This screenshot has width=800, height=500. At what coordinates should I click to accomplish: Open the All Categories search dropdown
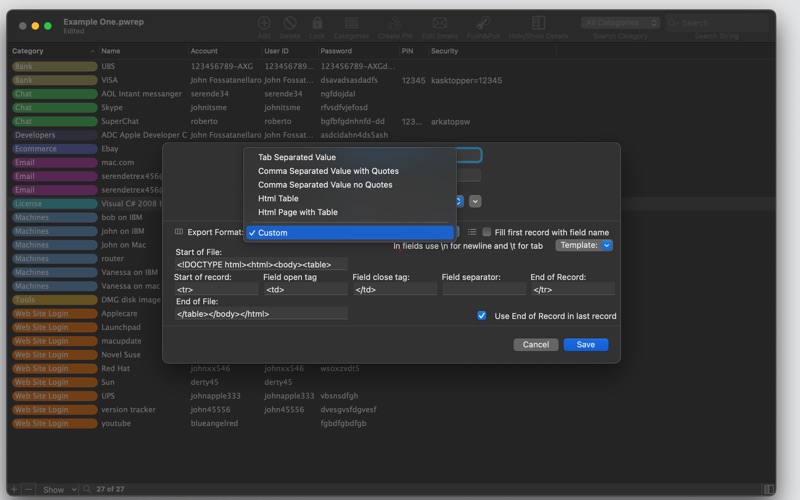(x=619, y=22)
